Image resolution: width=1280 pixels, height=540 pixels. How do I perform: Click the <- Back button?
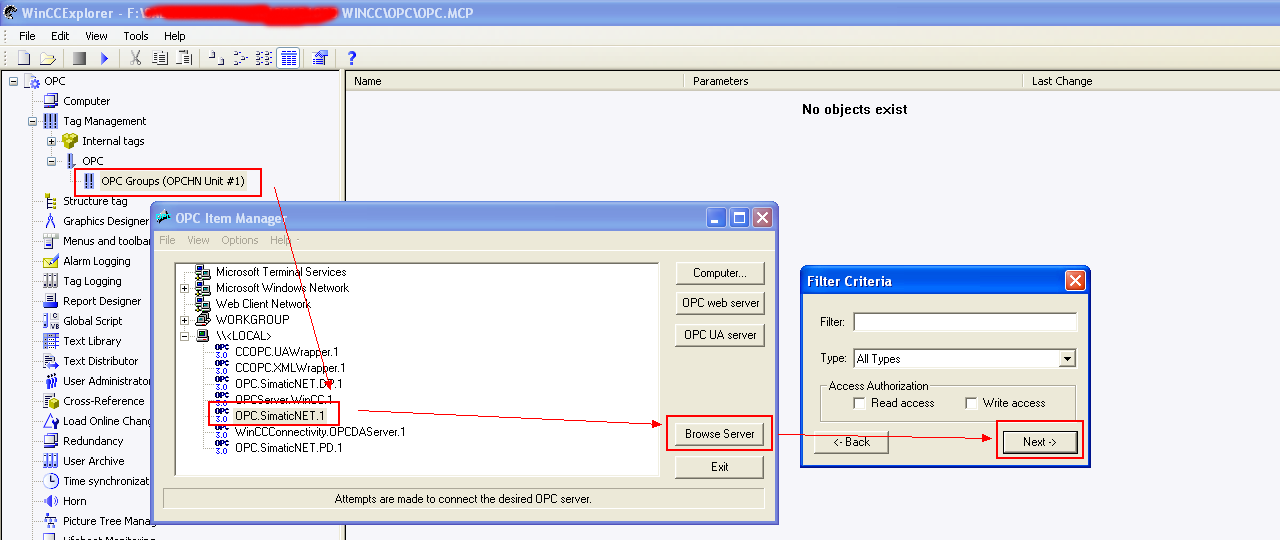pos(851,442)
